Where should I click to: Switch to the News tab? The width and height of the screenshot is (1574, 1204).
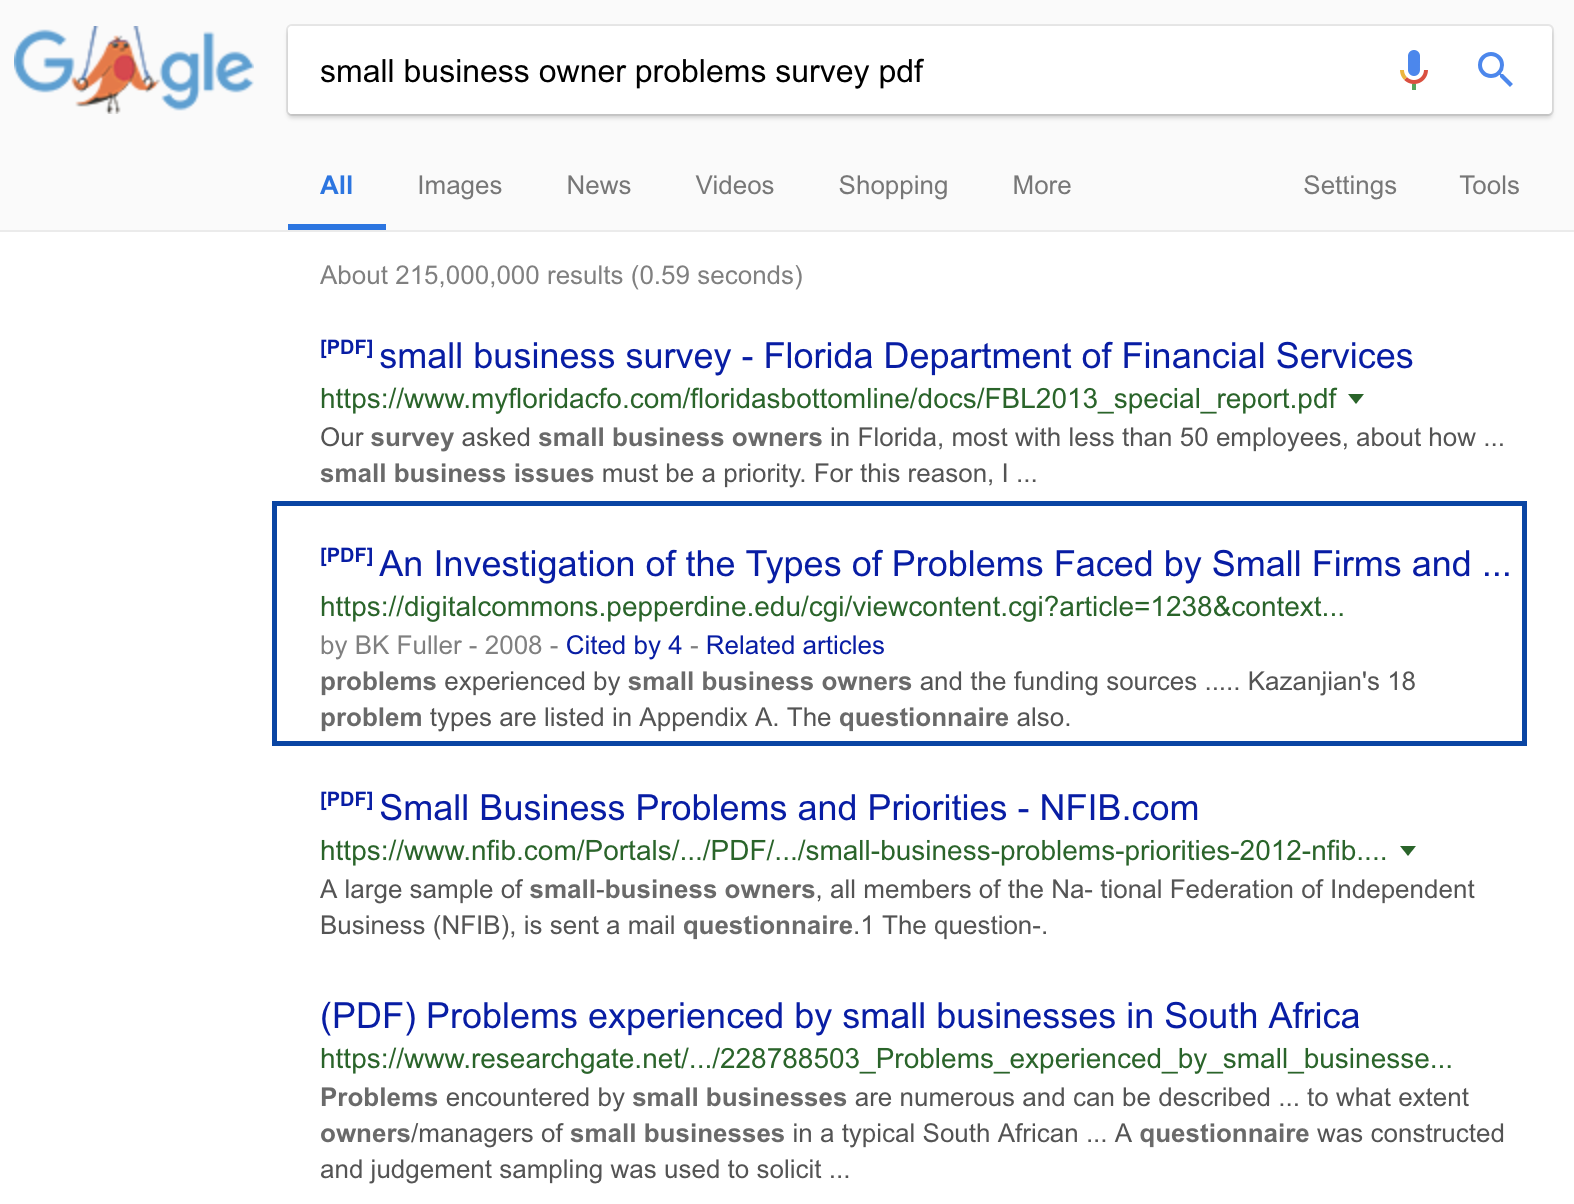click(598, 185)
